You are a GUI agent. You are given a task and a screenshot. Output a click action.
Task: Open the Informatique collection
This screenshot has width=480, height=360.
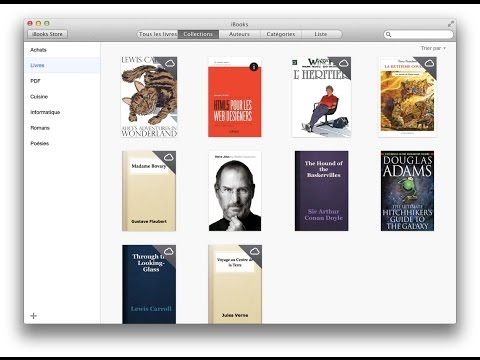click(62, 112)
